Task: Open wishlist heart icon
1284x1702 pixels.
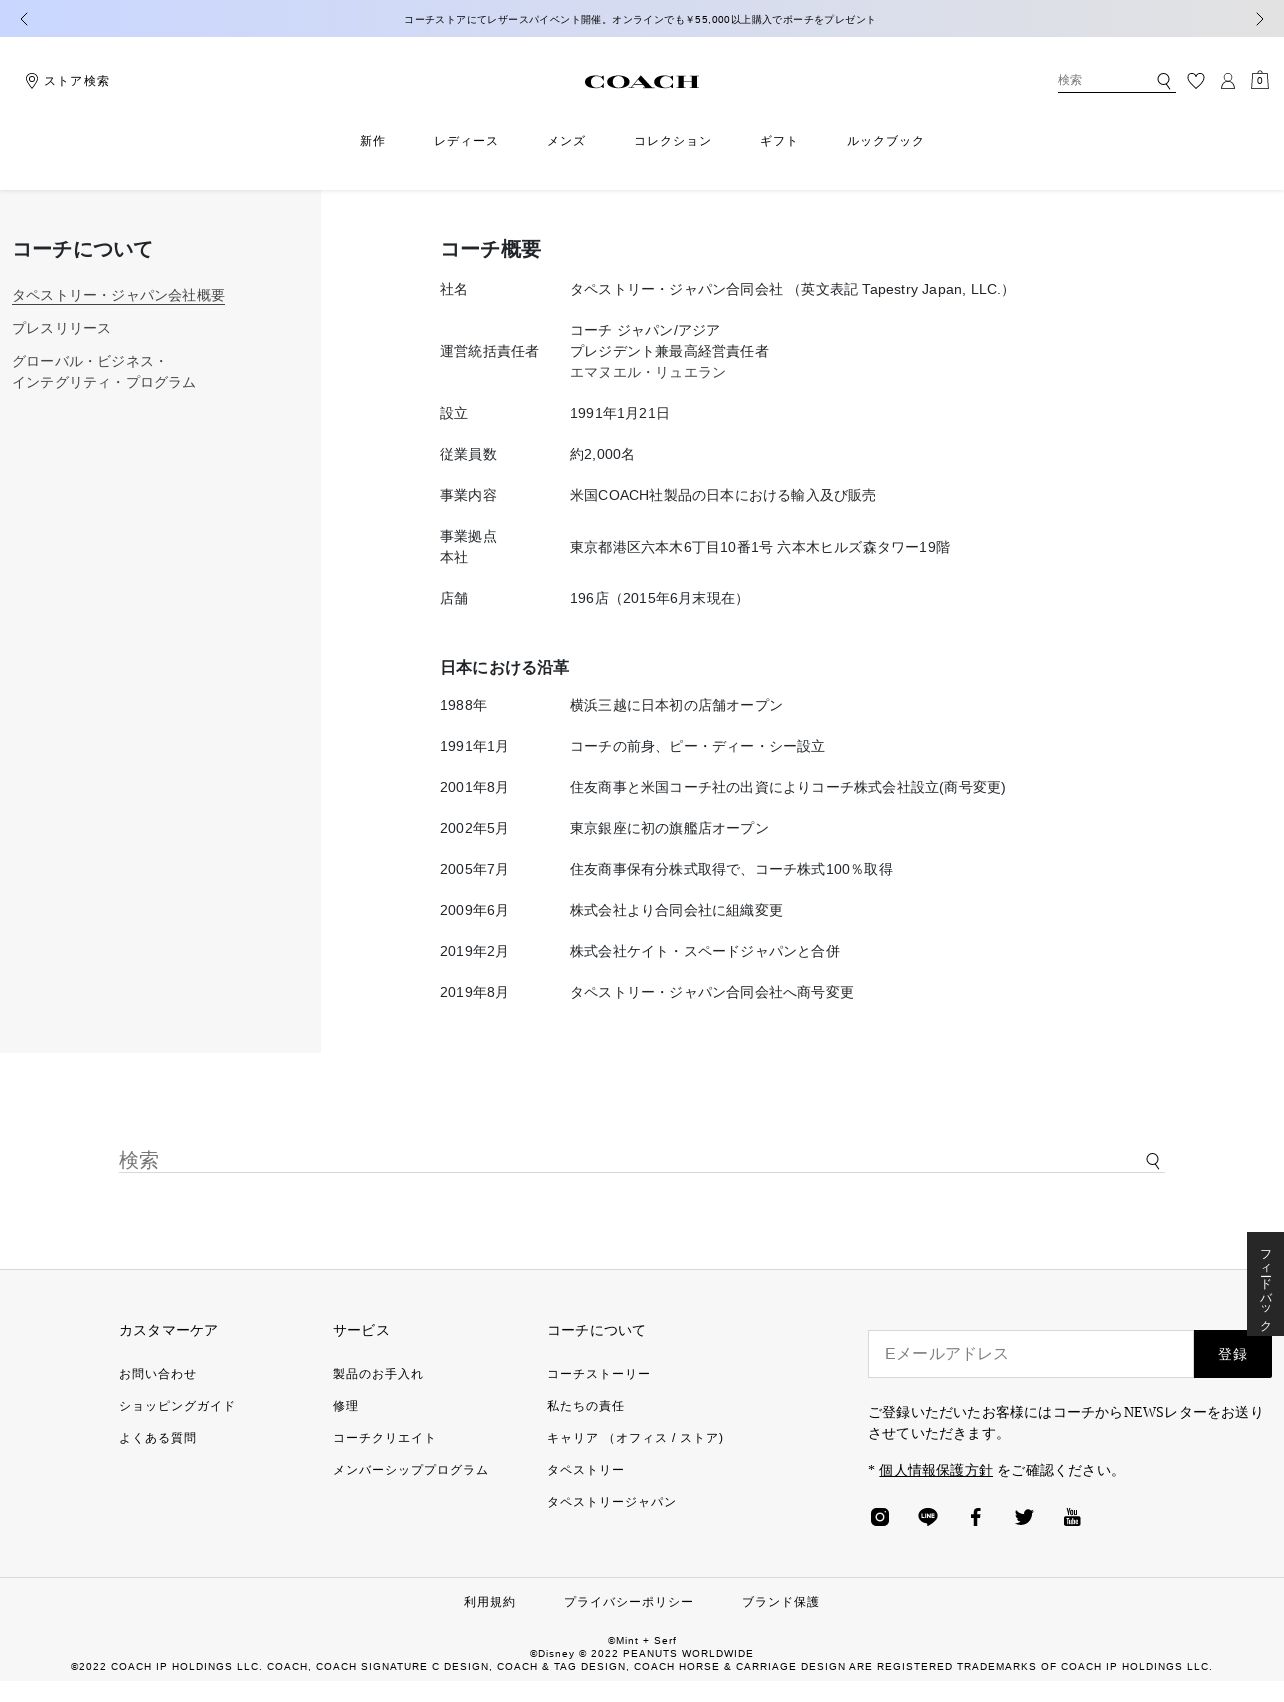Action: (x=1196, y=81)
